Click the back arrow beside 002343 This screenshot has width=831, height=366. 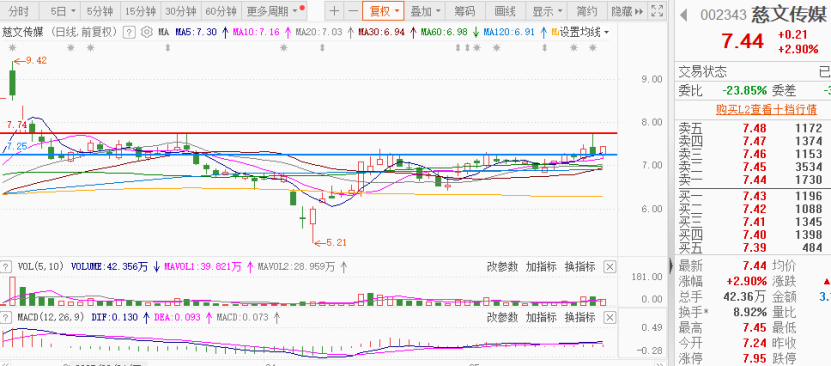[684, 15]
